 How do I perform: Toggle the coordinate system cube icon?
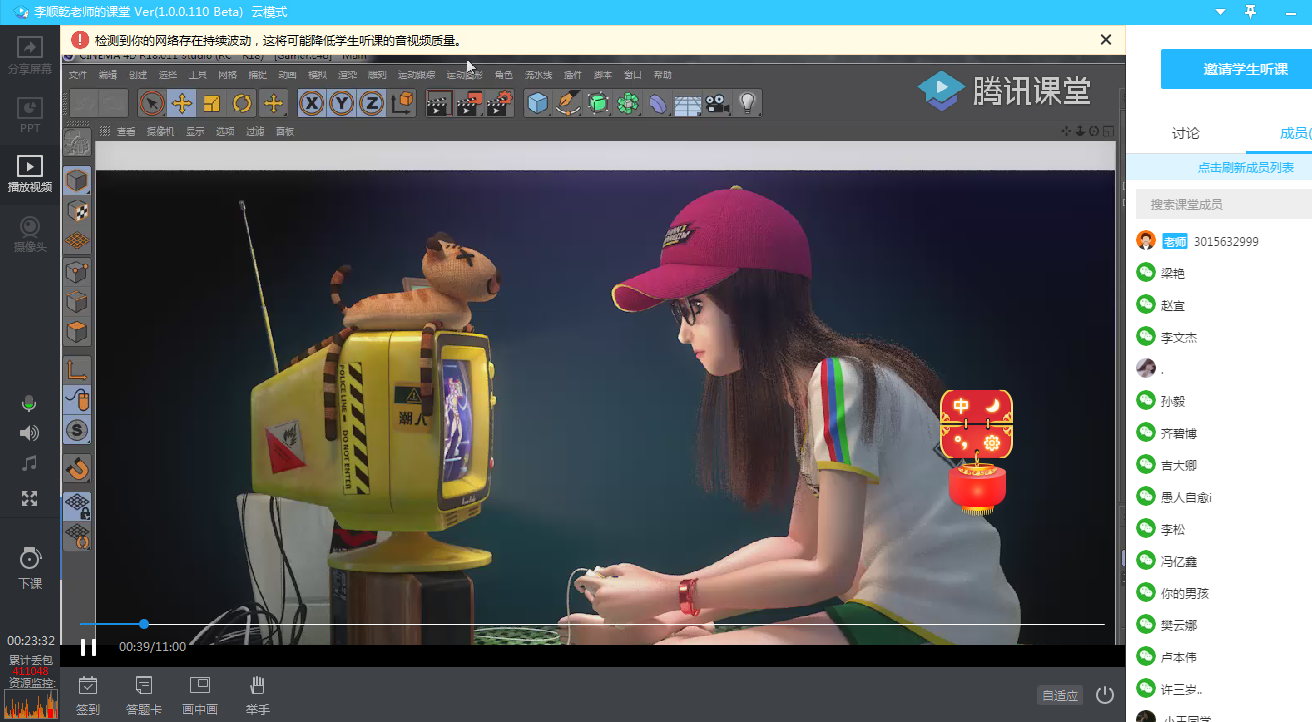point(402,103)
